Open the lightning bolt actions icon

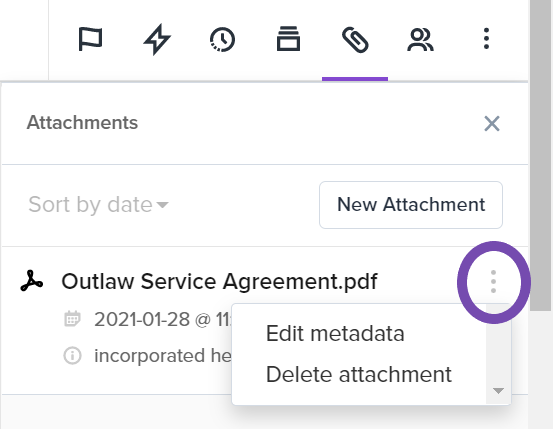click(157, 39)
